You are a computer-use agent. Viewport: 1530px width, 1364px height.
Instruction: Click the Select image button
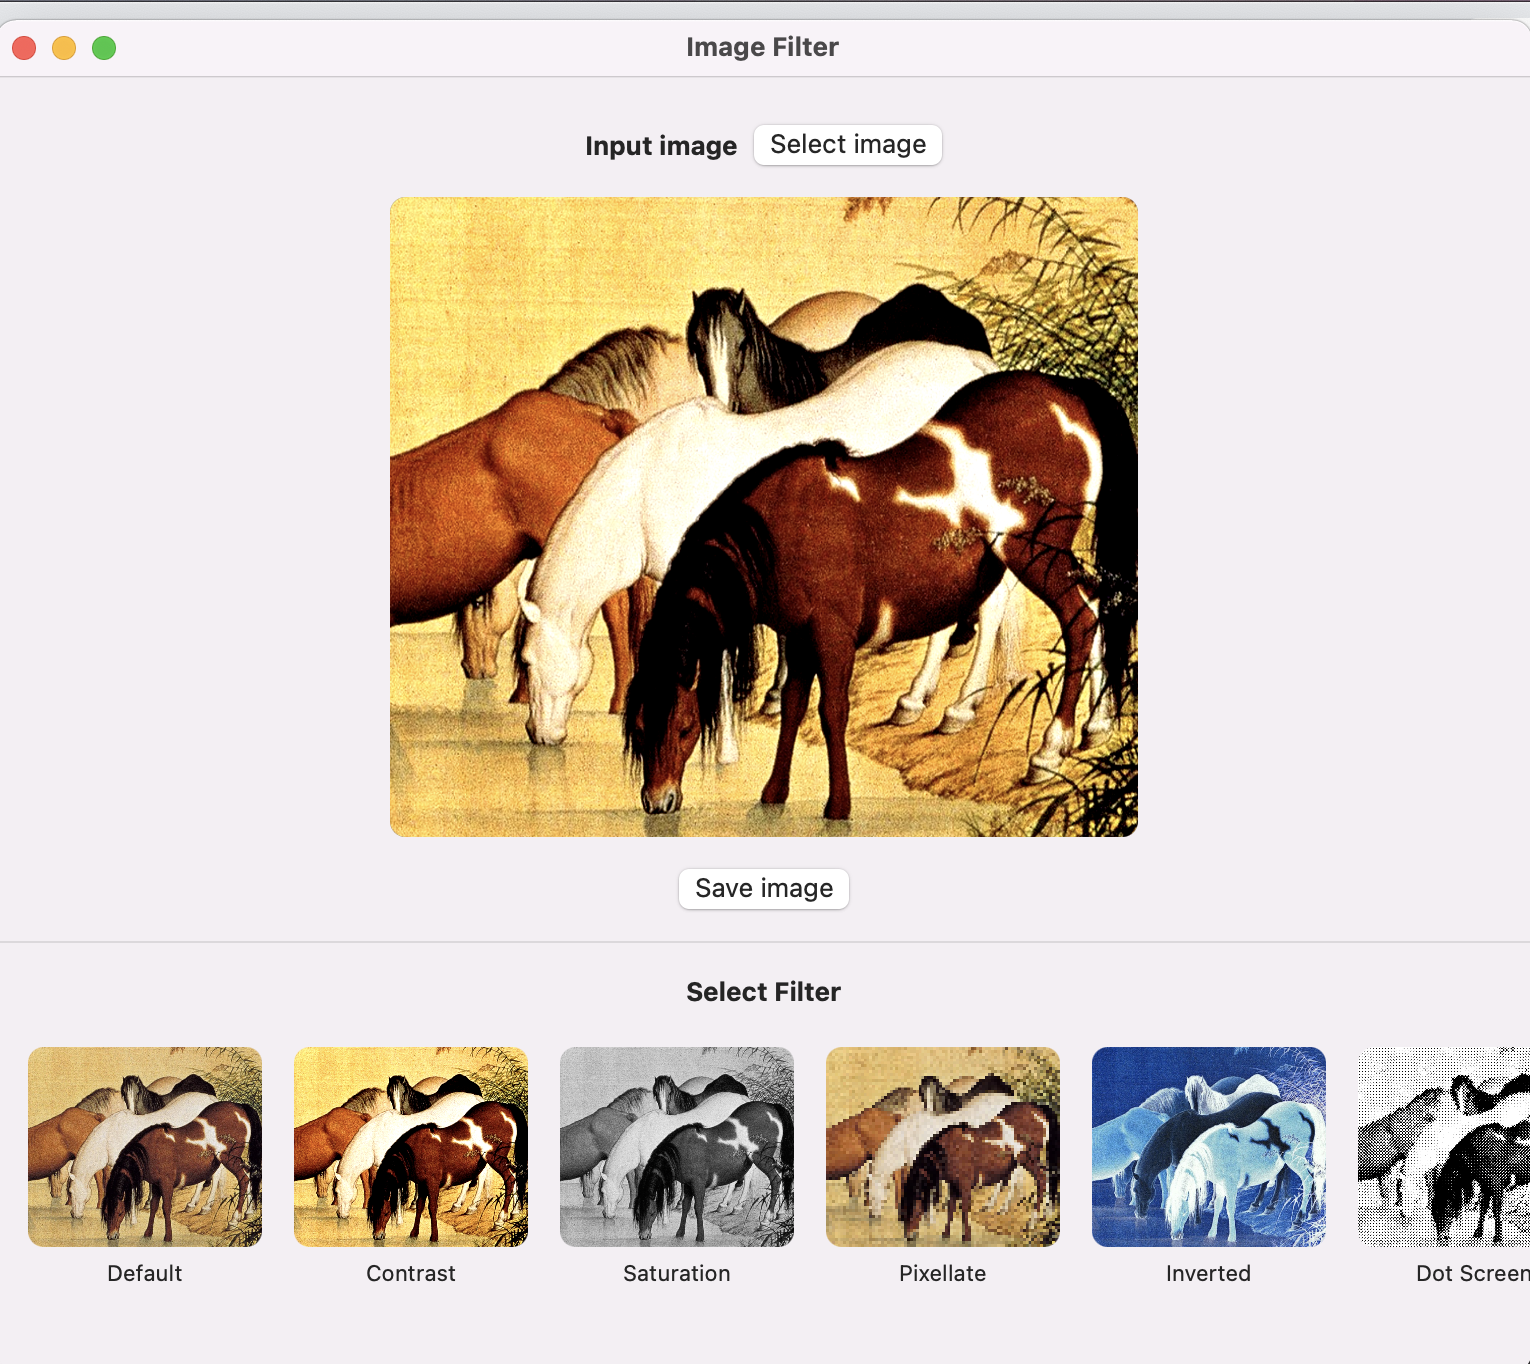point(847,144)
